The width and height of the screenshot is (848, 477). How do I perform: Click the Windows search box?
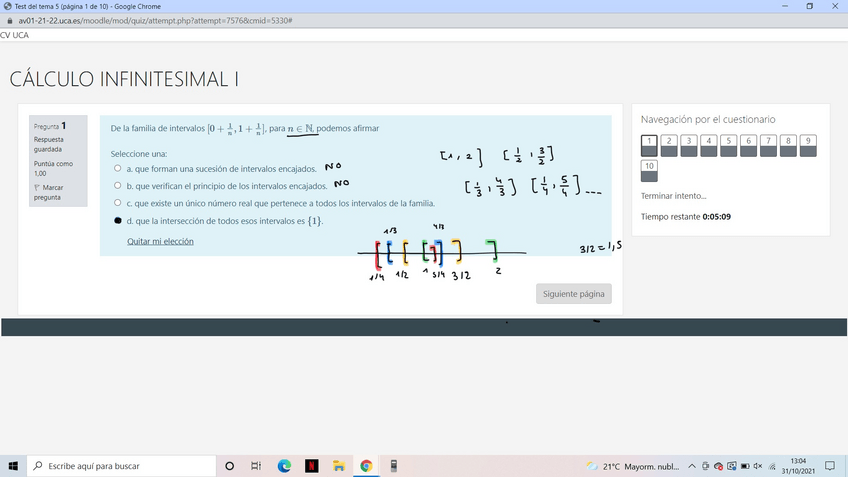[120, 466]
